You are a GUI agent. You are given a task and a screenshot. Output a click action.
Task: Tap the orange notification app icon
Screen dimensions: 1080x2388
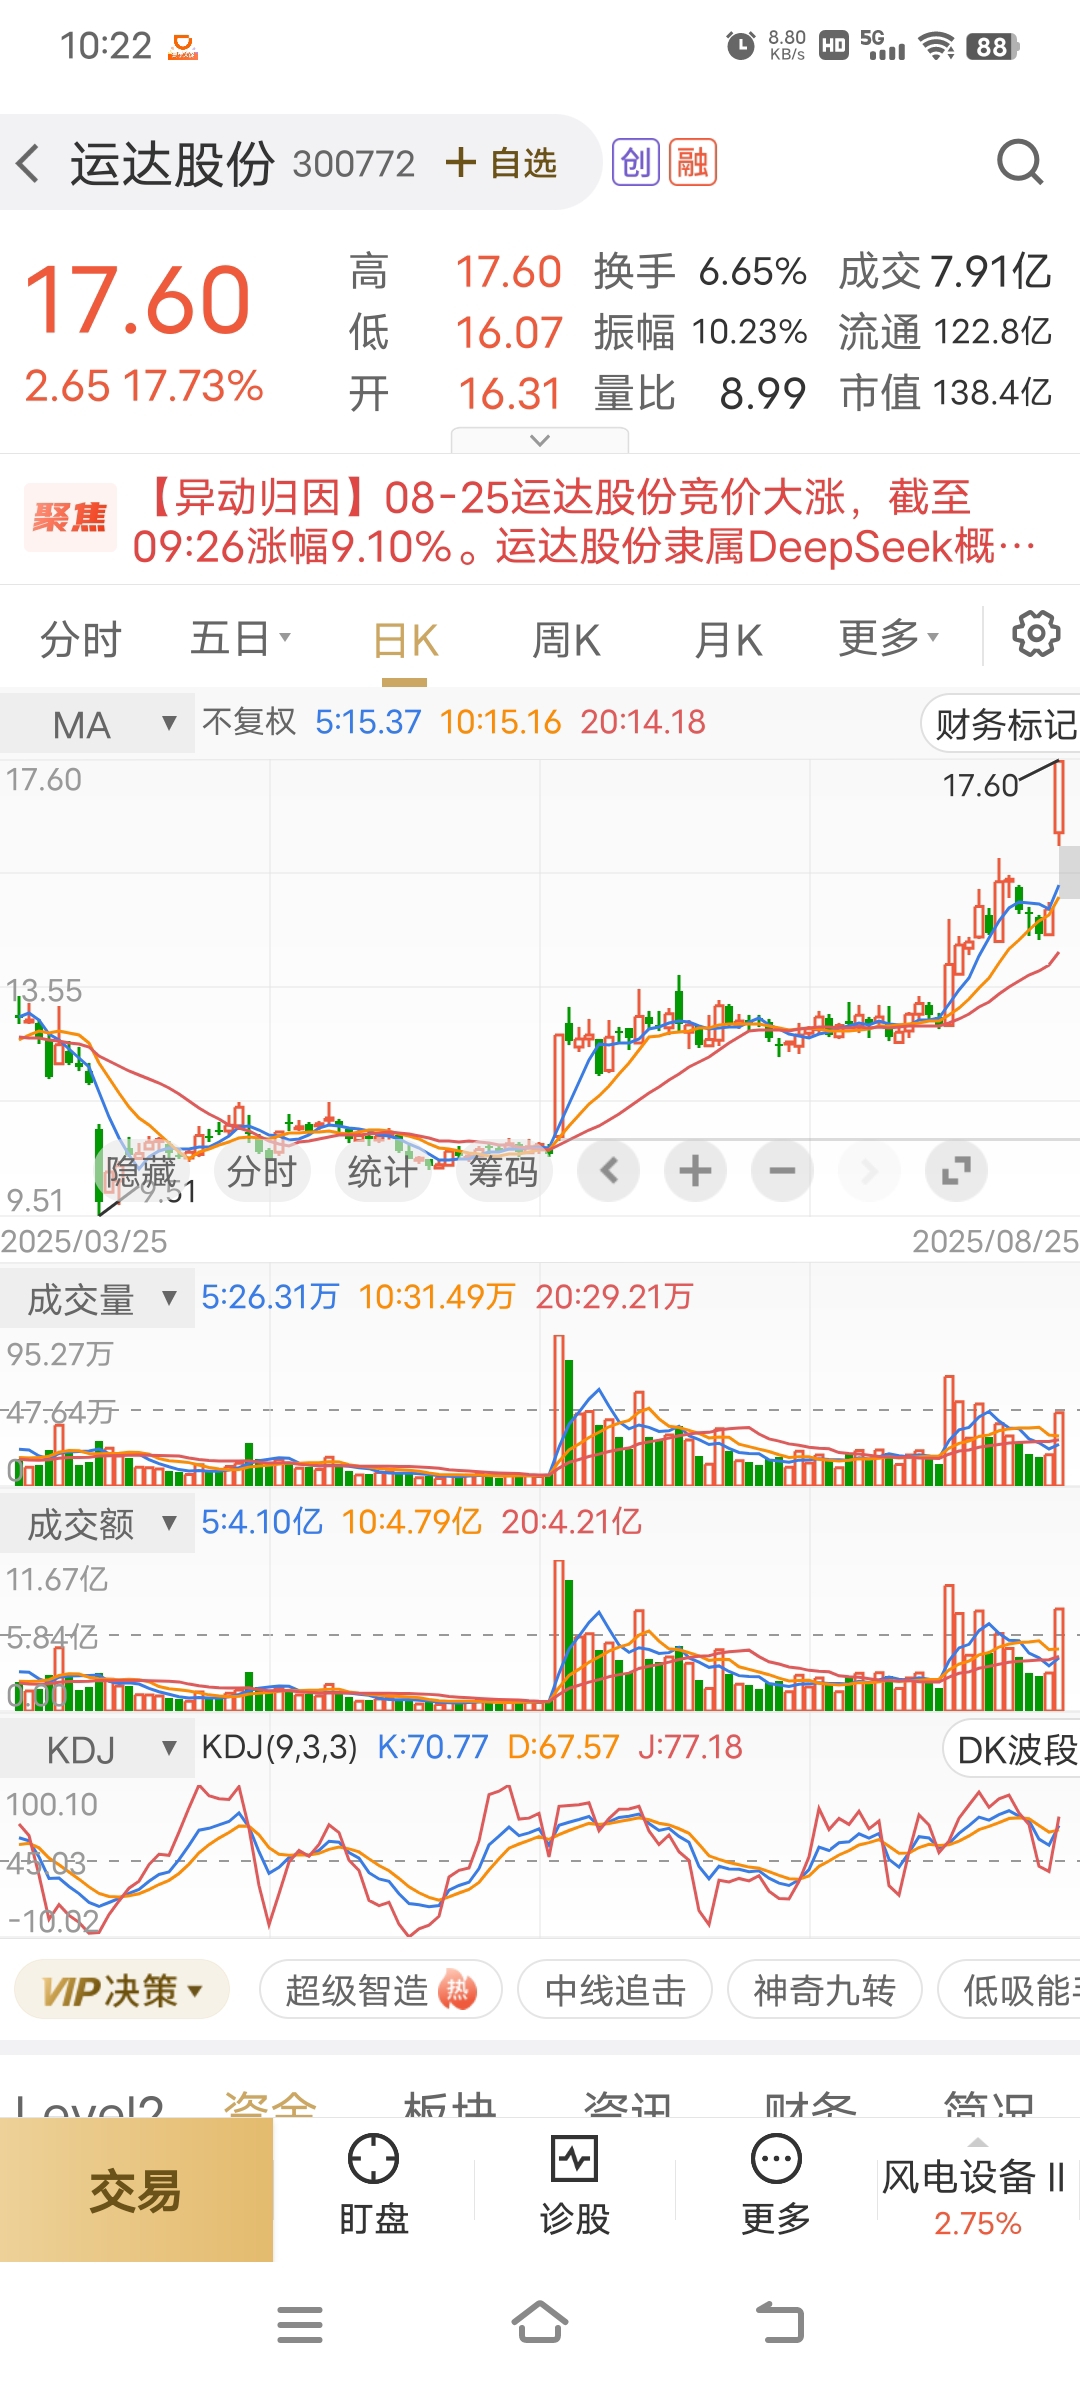pyautogui.click(x=183, y=46)
